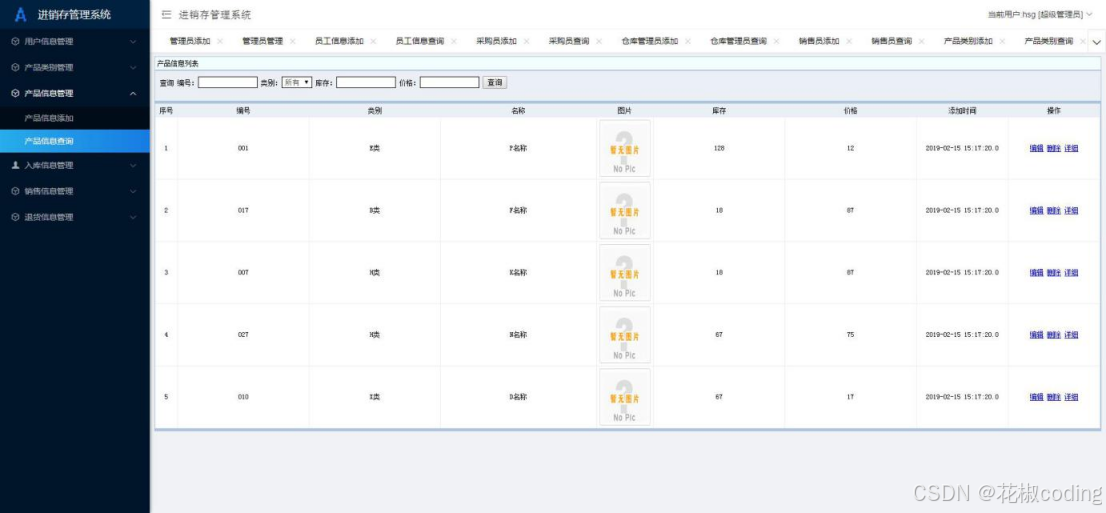This screenshot has height=513, width=1106.
Task: Switch to the 员工信息查询 tab
Action: (420, 42)
